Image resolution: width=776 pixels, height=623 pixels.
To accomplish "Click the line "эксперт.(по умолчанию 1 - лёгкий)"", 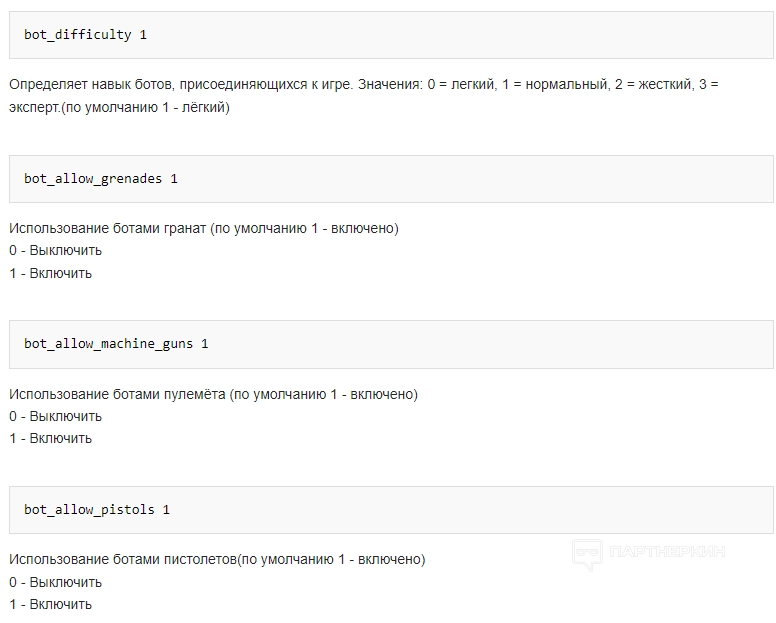I will (x=119, y=107).
